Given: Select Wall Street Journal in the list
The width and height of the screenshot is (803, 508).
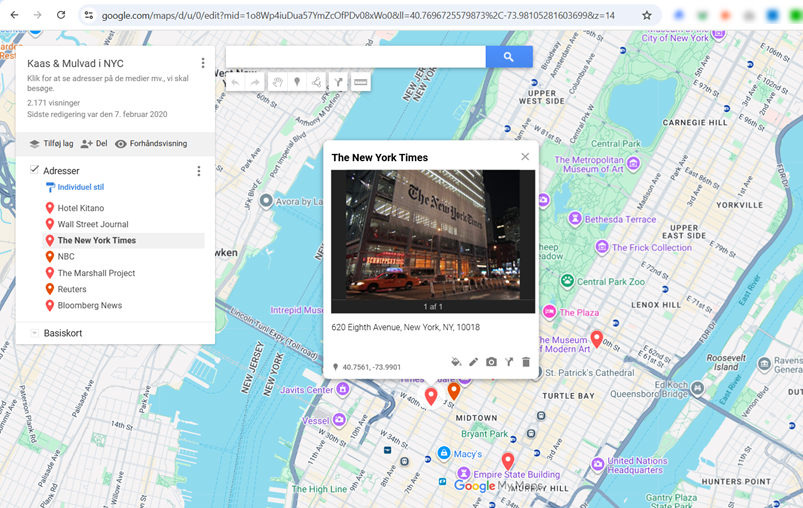Looking at the screenshot, I should (x=93, y=224).
